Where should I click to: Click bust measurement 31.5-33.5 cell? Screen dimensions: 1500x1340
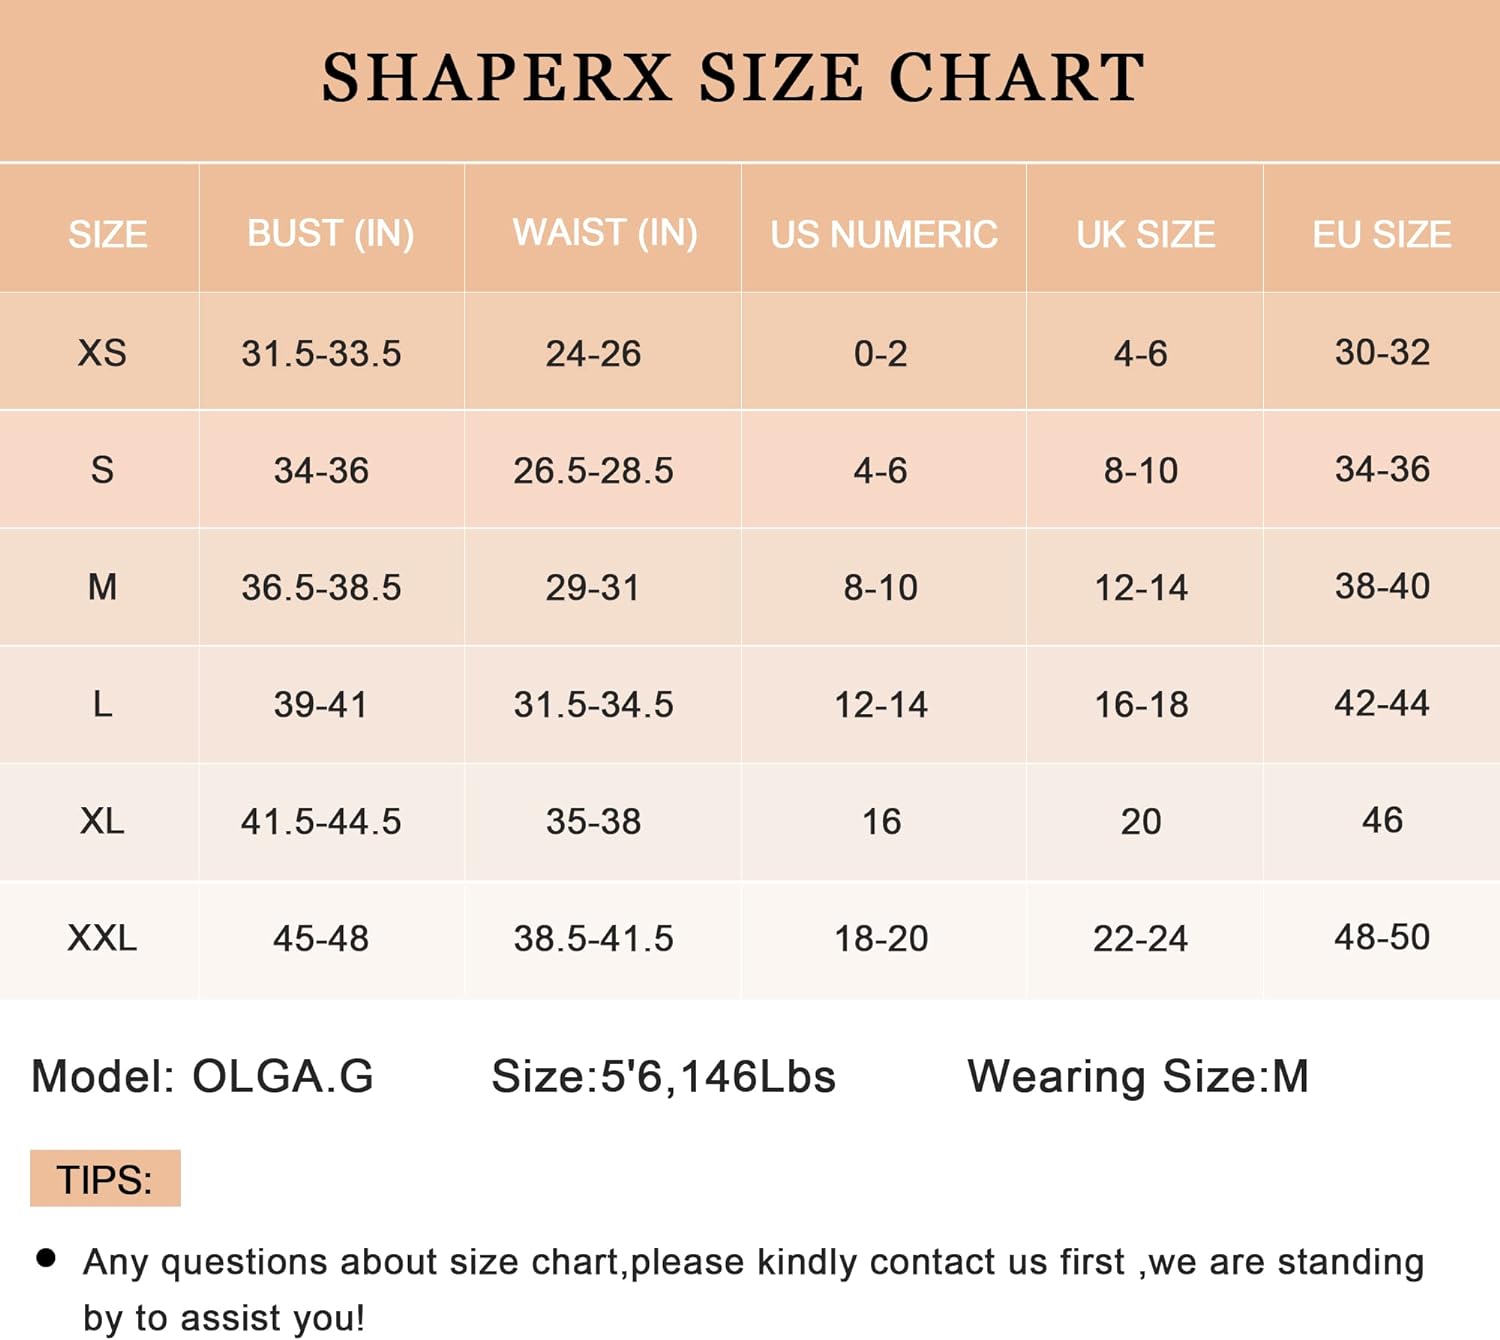[x=321, y=353]
